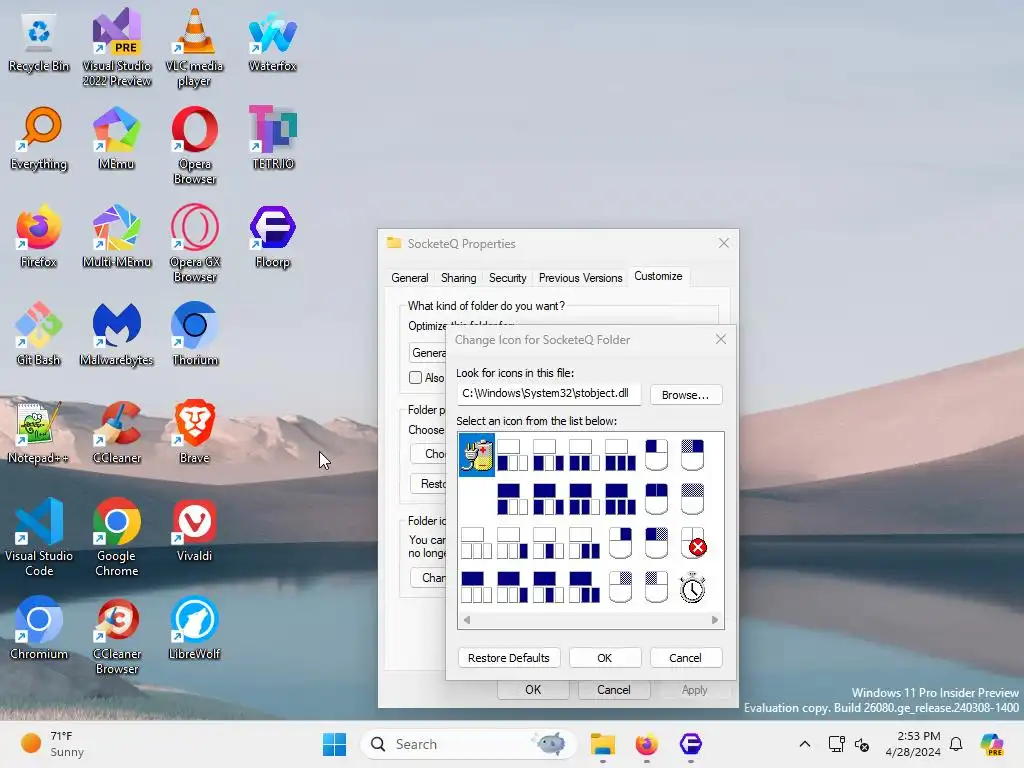
Task: Launch TETR.IO desktop shortcut
Action: click(x=272, y=139)
